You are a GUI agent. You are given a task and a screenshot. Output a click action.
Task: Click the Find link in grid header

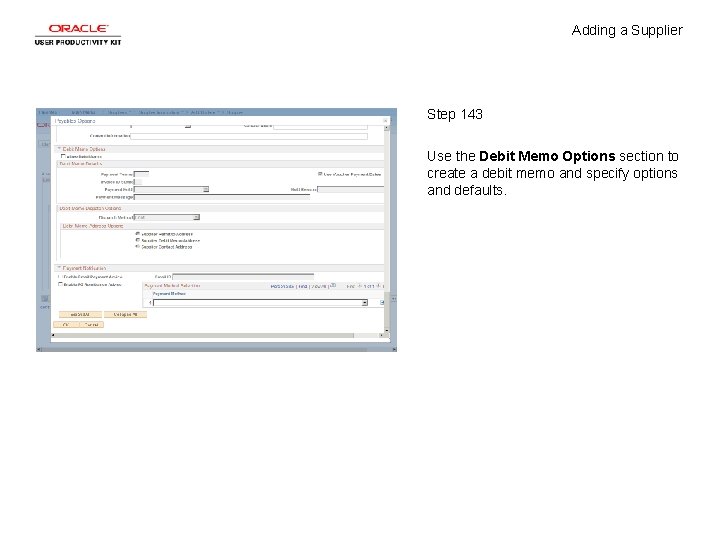pyautogui.click(x=303, y=286)
